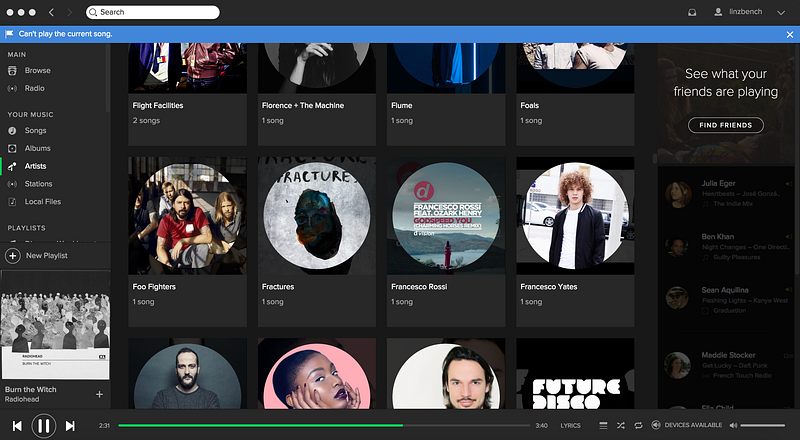Click the Burn the Witch track title
800x440 pixels.
31,389
